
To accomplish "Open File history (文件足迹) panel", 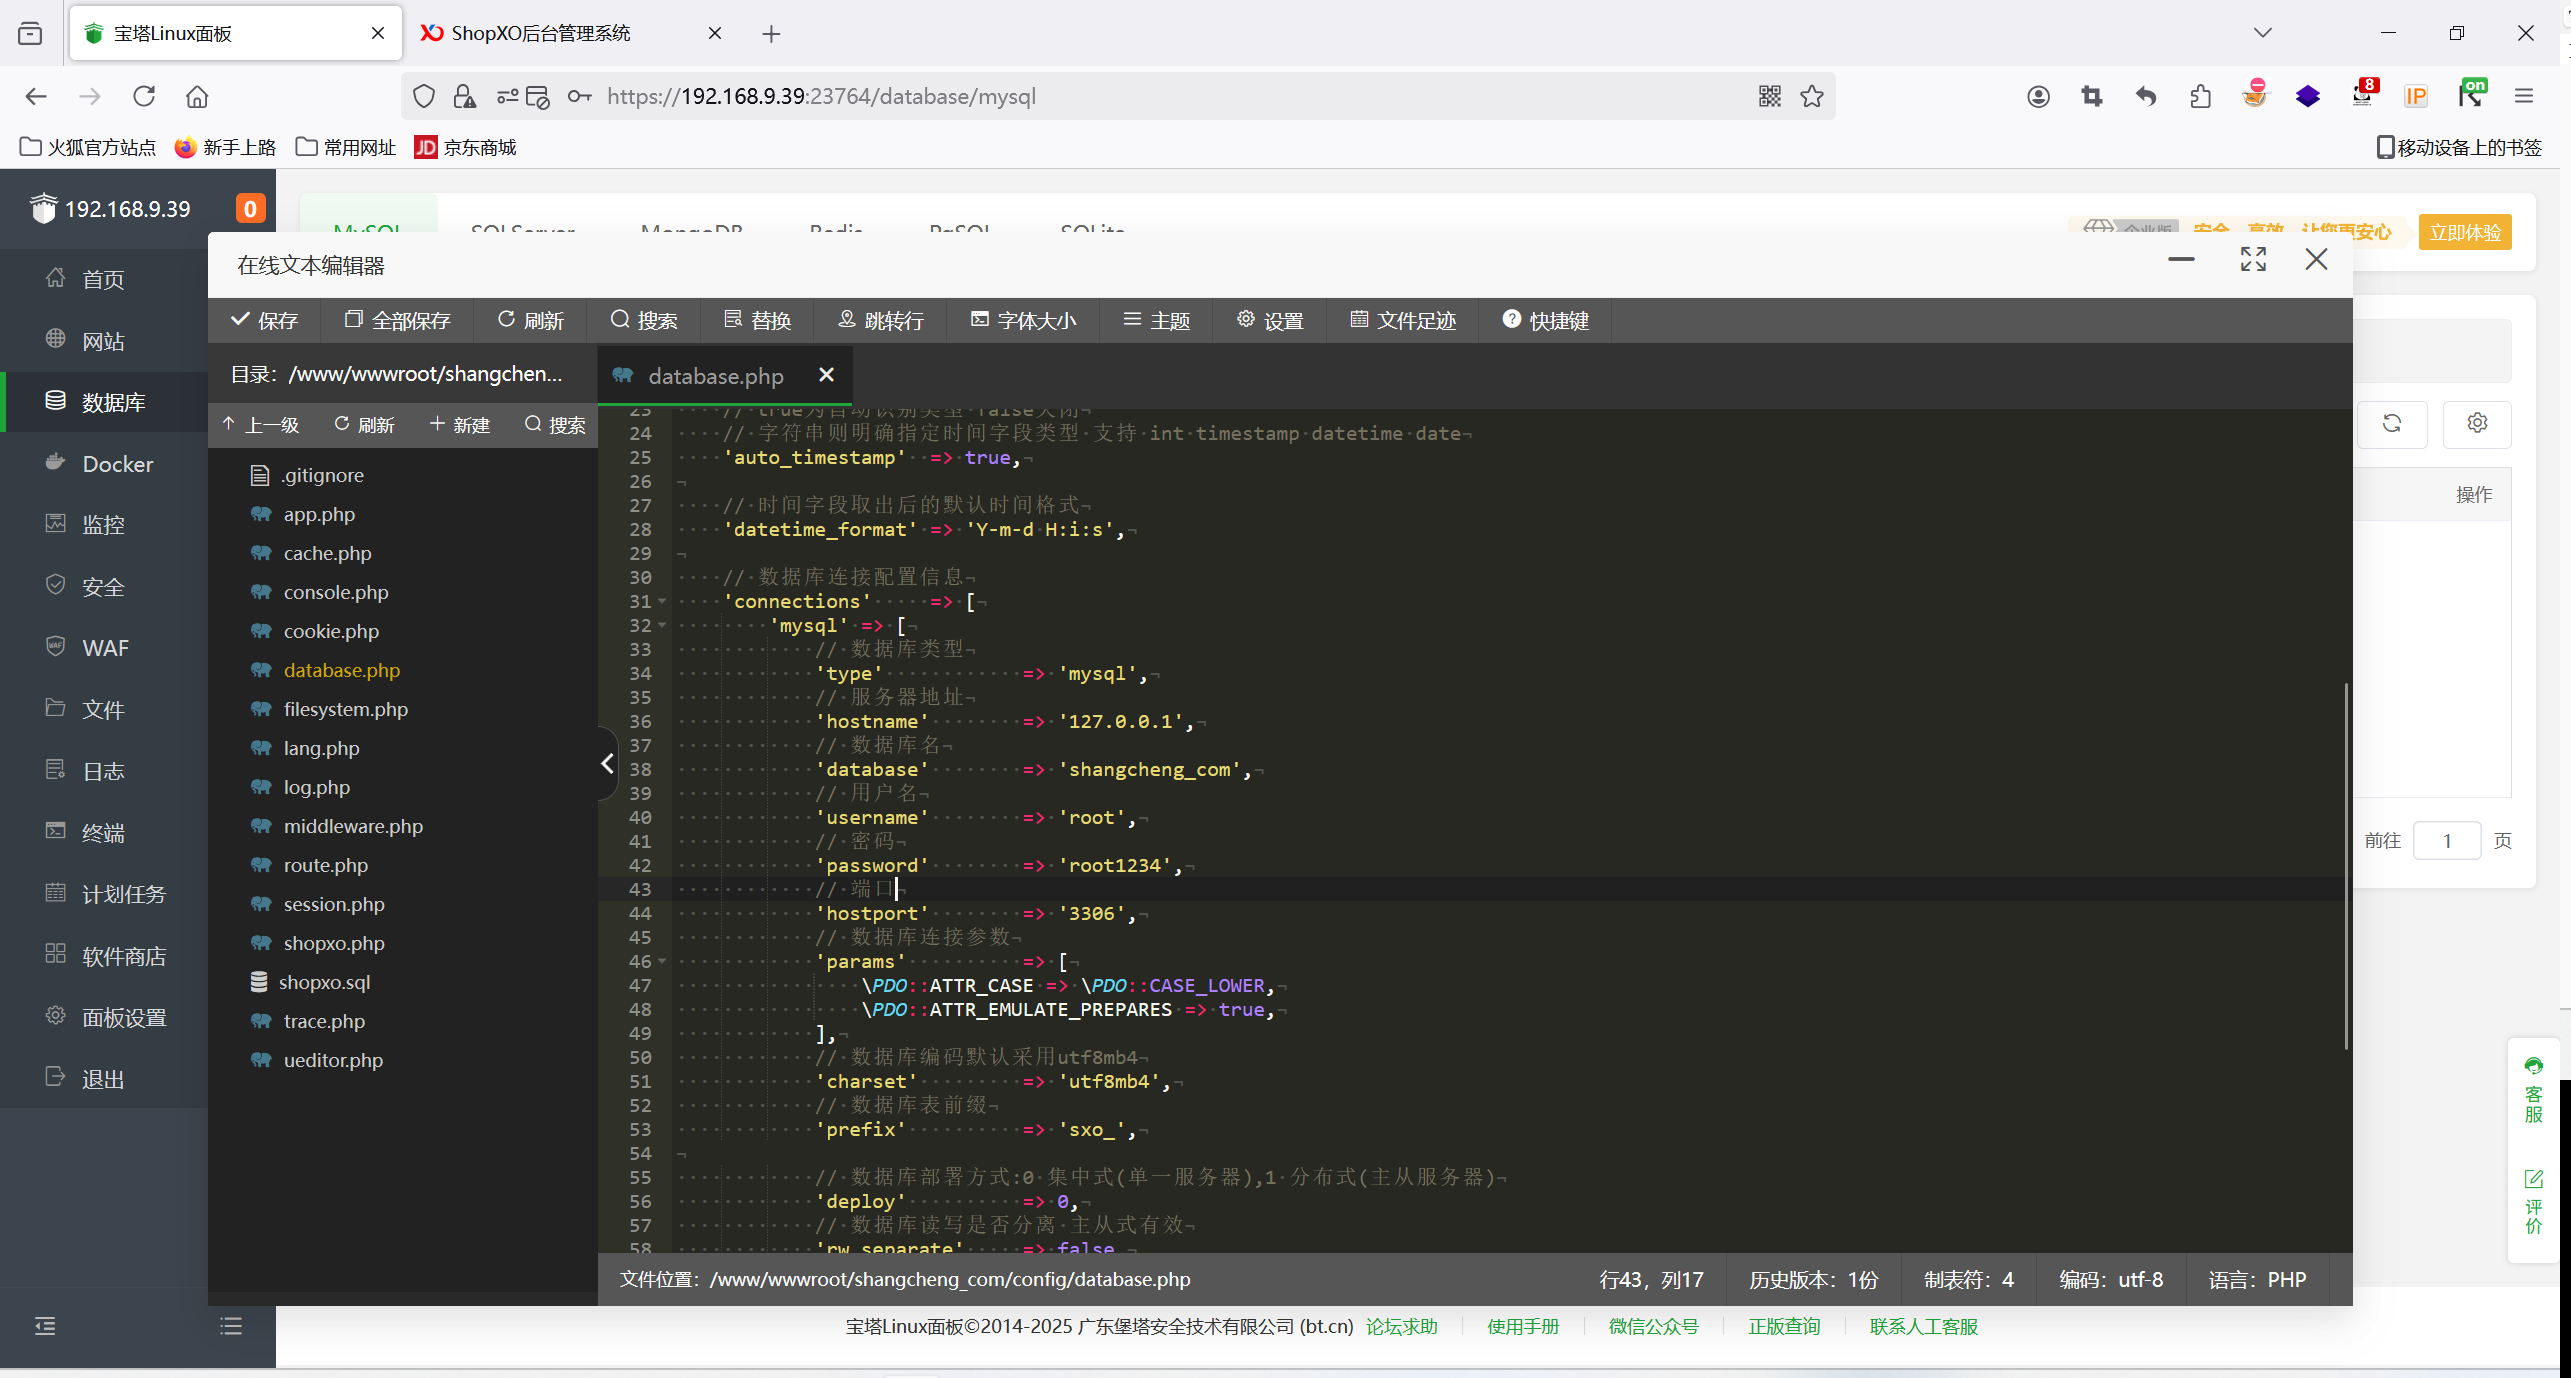I will click(1402, 320).
